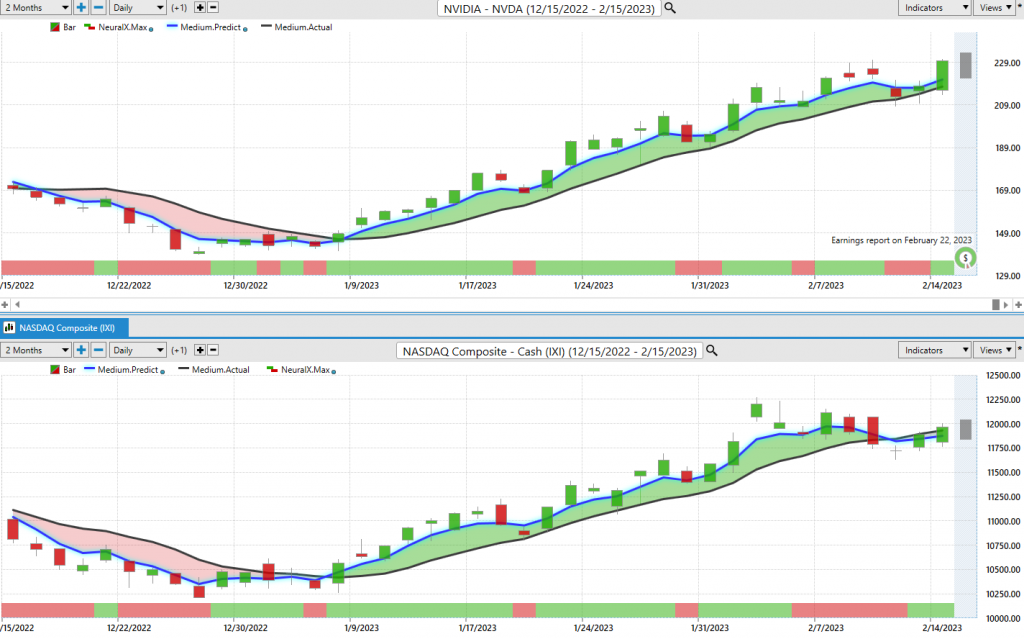Click the NVIDIA - NVDA symbol search field

[549, 8]
